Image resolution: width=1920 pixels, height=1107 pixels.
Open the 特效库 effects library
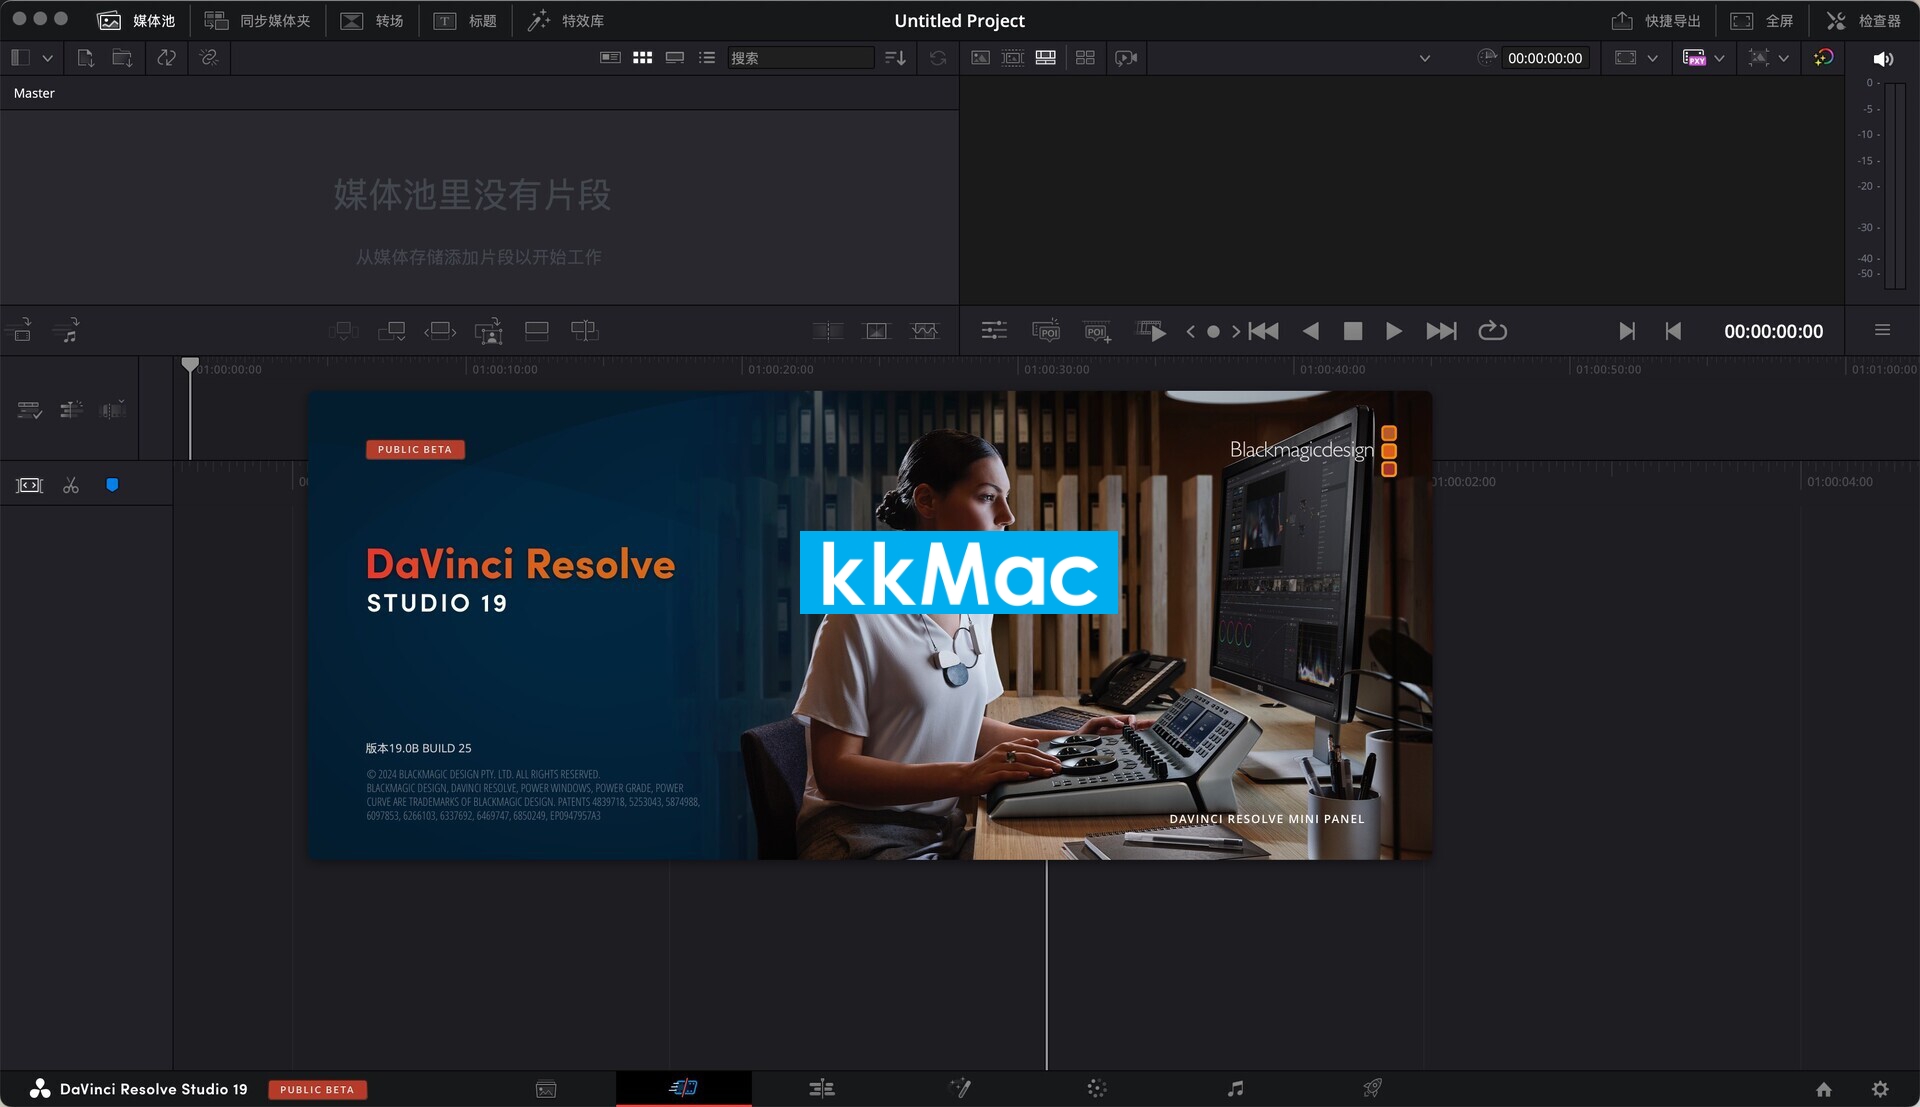[x=566, y=20]
